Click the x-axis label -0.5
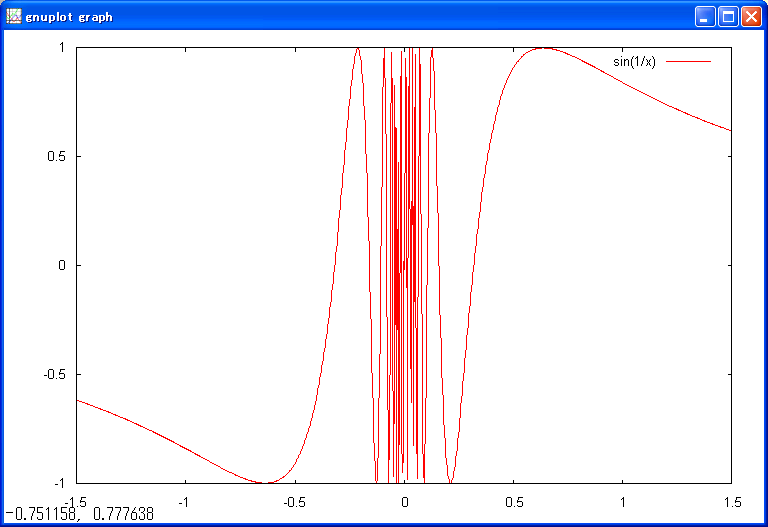 coord(294,503)
